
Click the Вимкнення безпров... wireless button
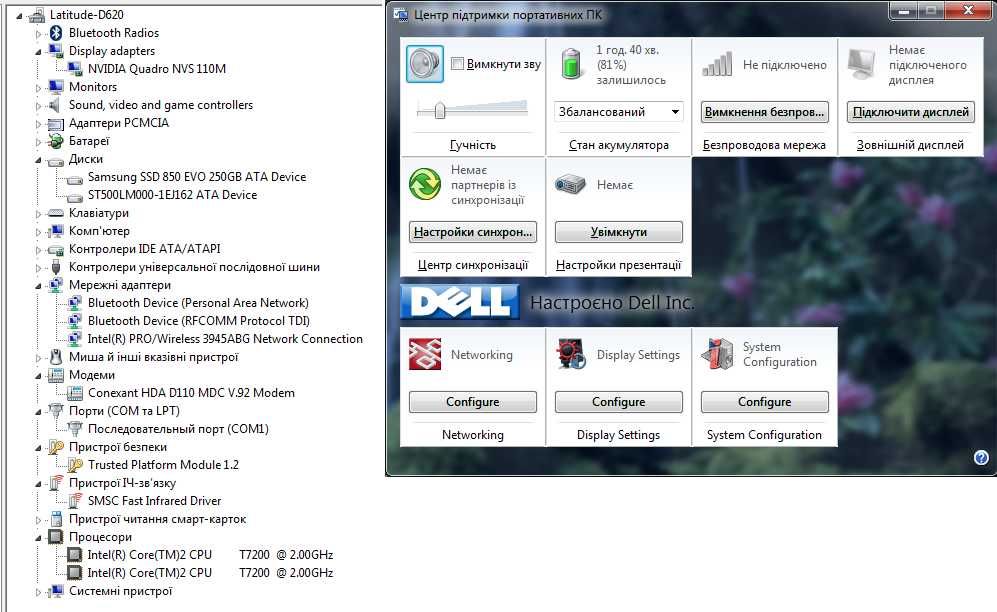[764, 112]
